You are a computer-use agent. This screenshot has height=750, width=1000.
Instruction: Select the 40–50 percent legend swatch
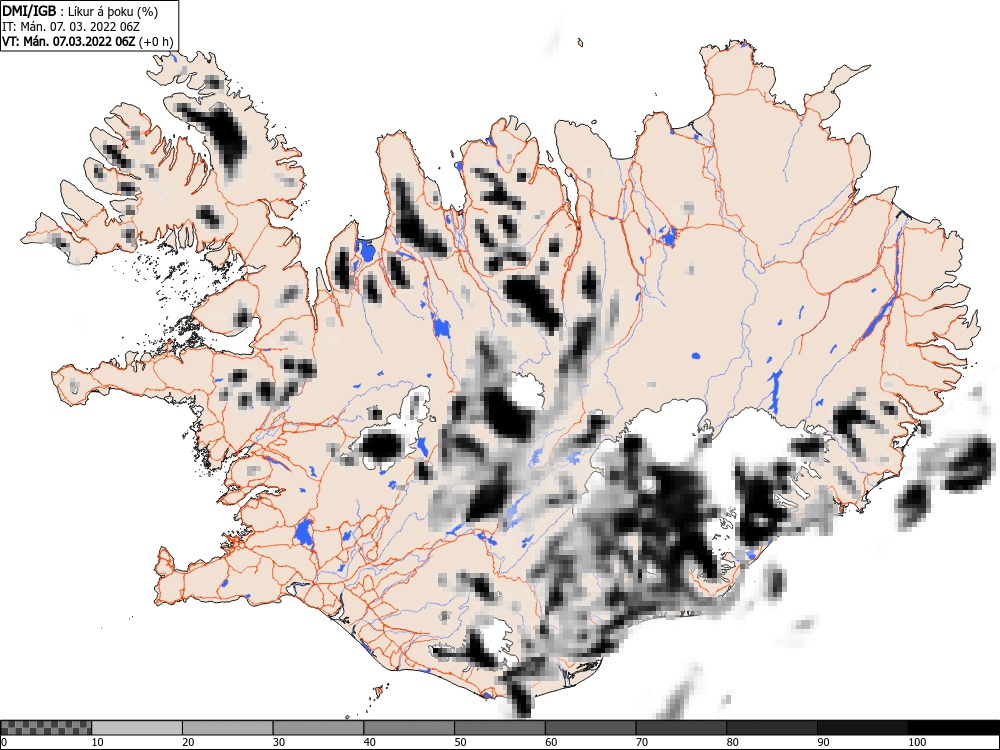(x=409, y=728)
